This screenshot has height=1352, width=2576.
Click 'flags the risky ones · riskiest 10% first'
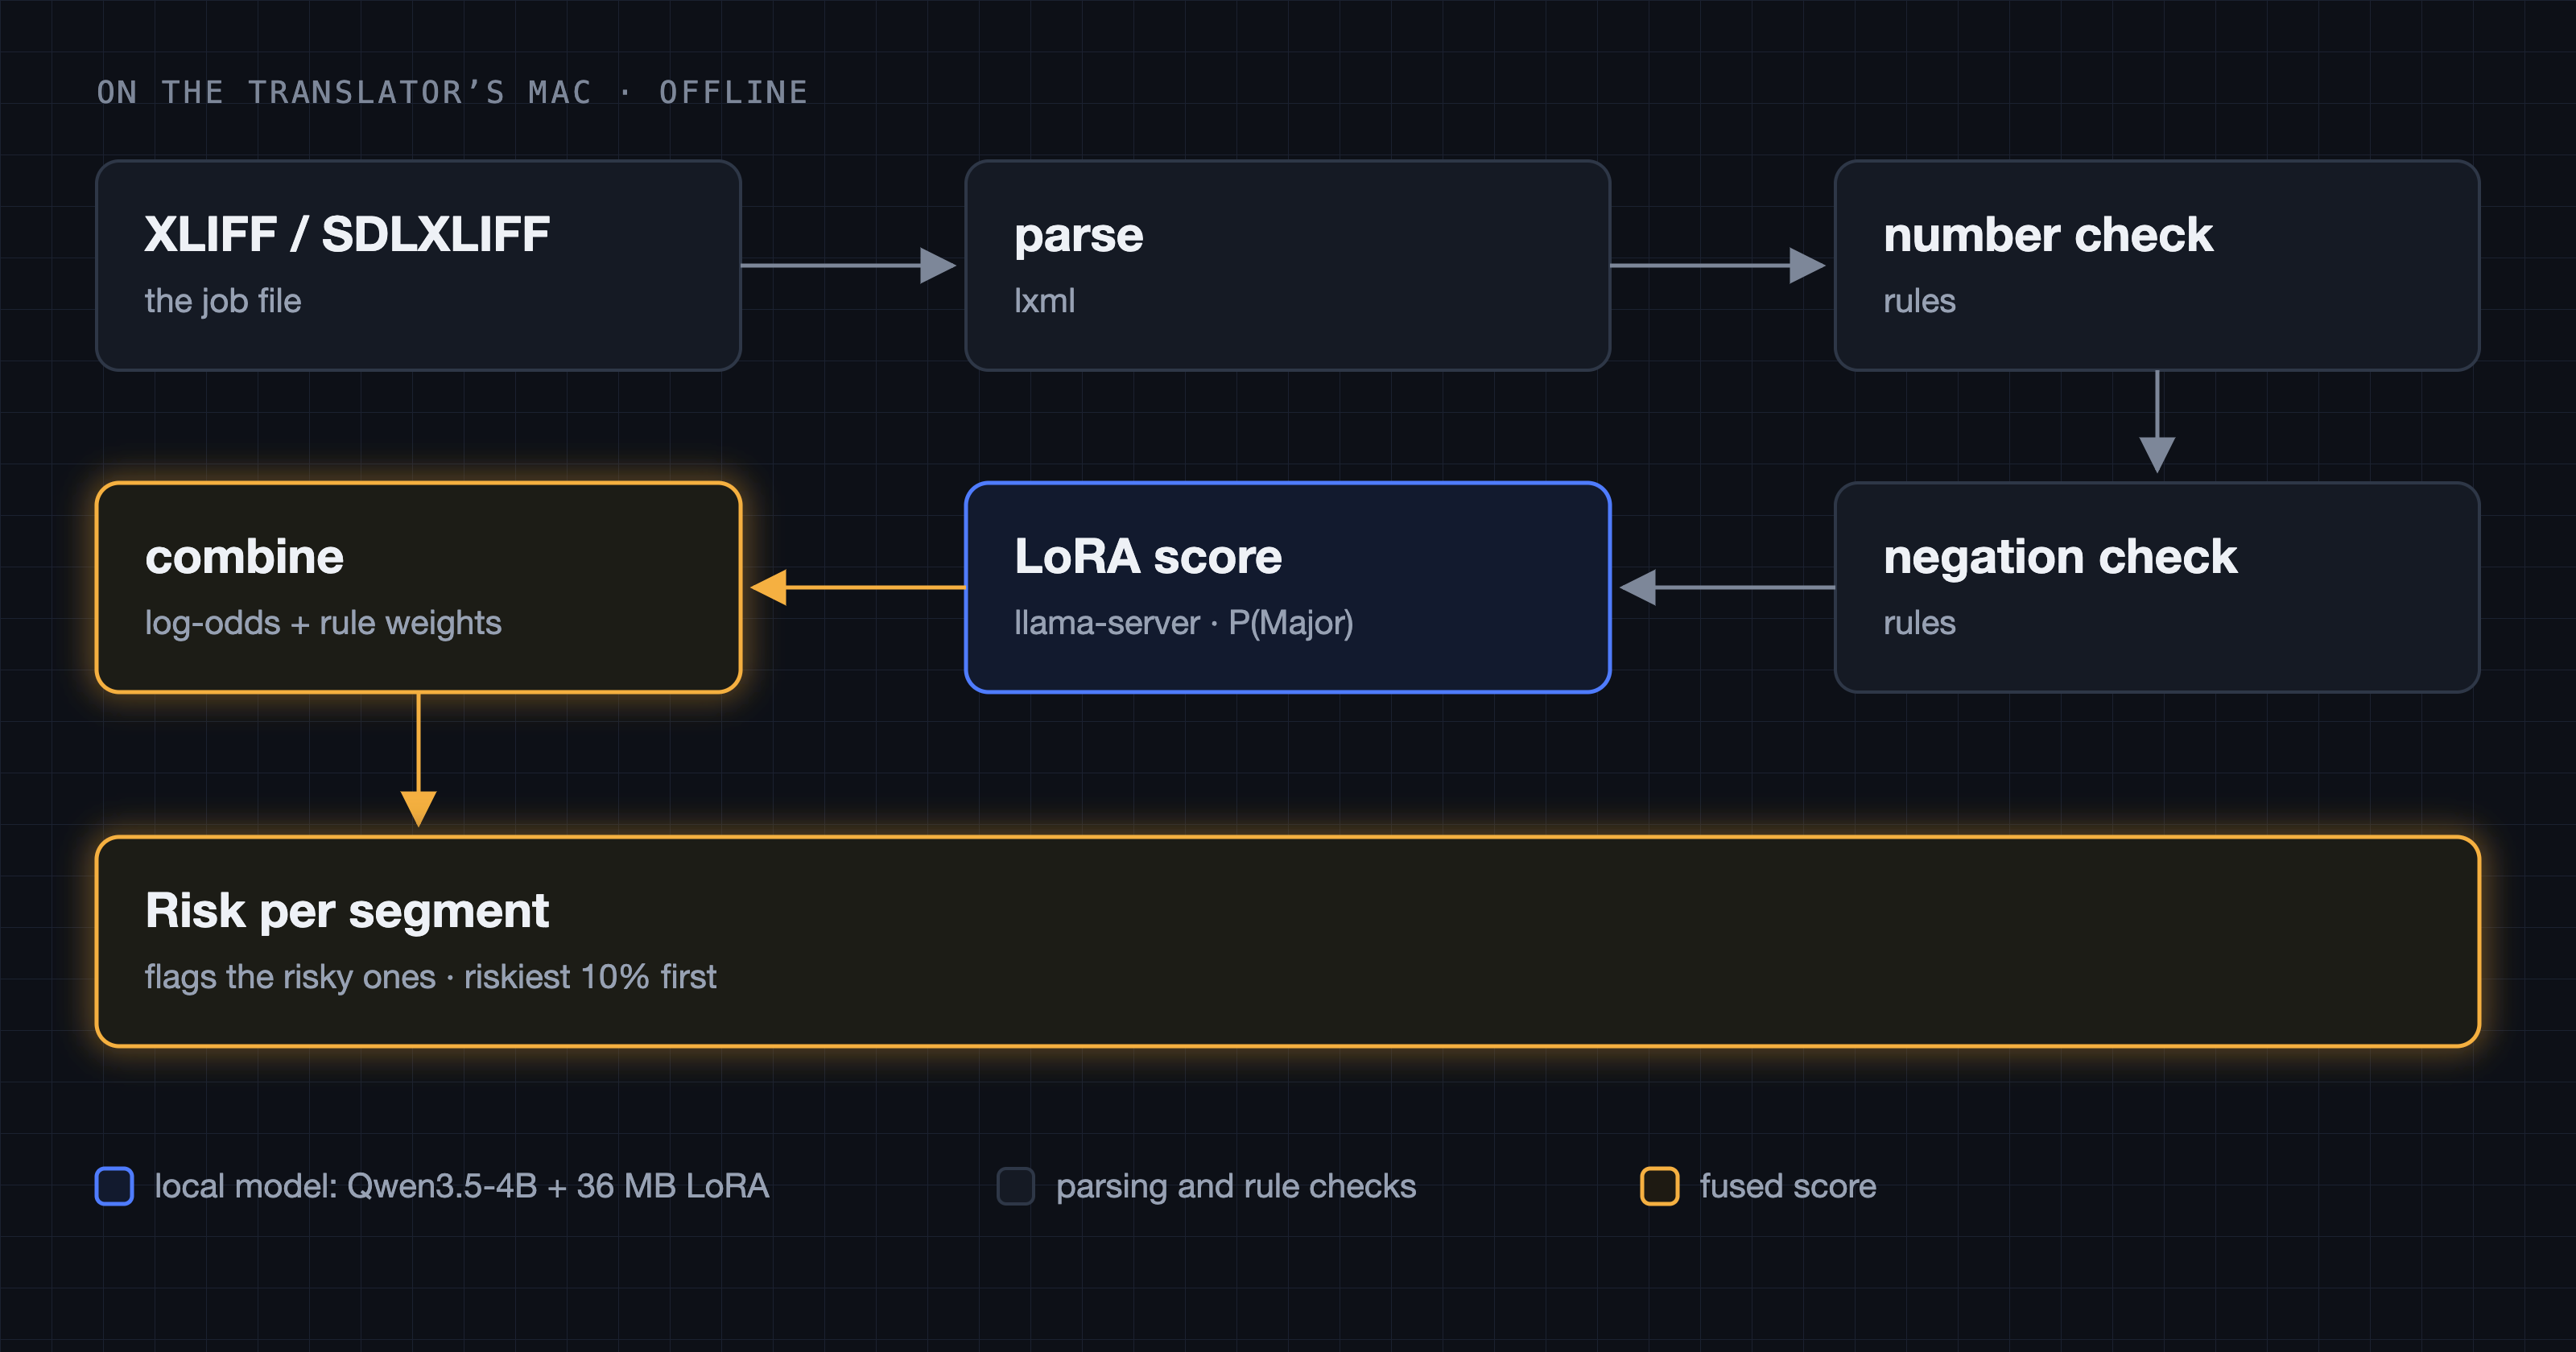click(x=430, y=976)
